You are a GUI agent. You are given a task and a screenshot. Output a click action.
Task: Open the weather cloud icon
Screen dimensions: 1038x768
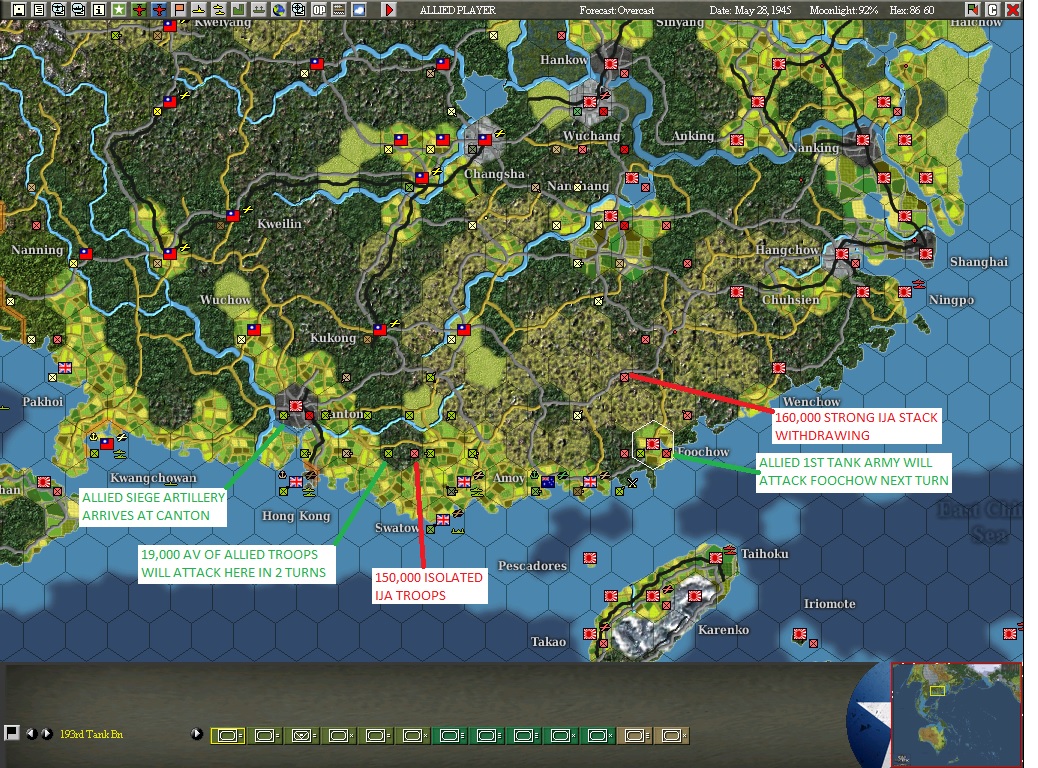(x=359, y=9)
